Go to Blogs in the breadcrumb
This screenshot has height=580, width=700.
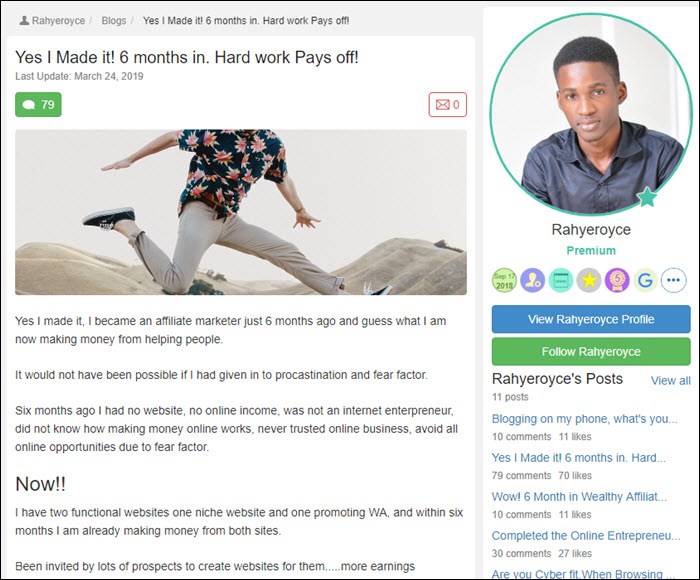tap(113, 21)
